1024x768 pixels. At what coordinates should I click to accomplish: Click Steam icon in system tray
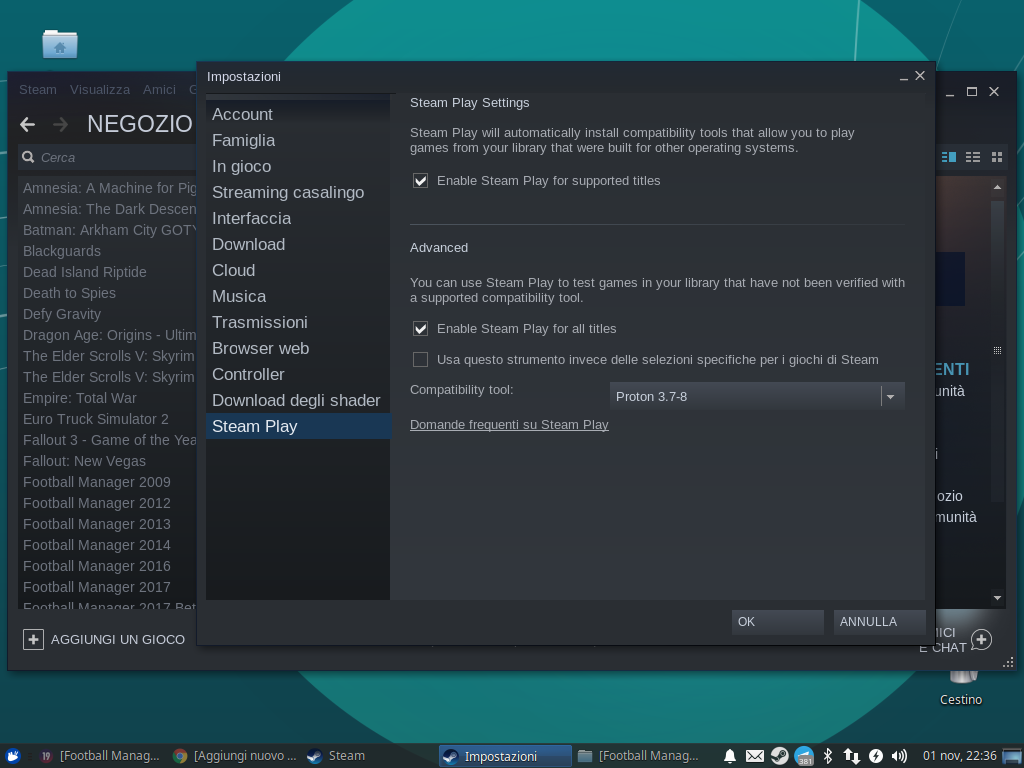click(x=779, y=756)
